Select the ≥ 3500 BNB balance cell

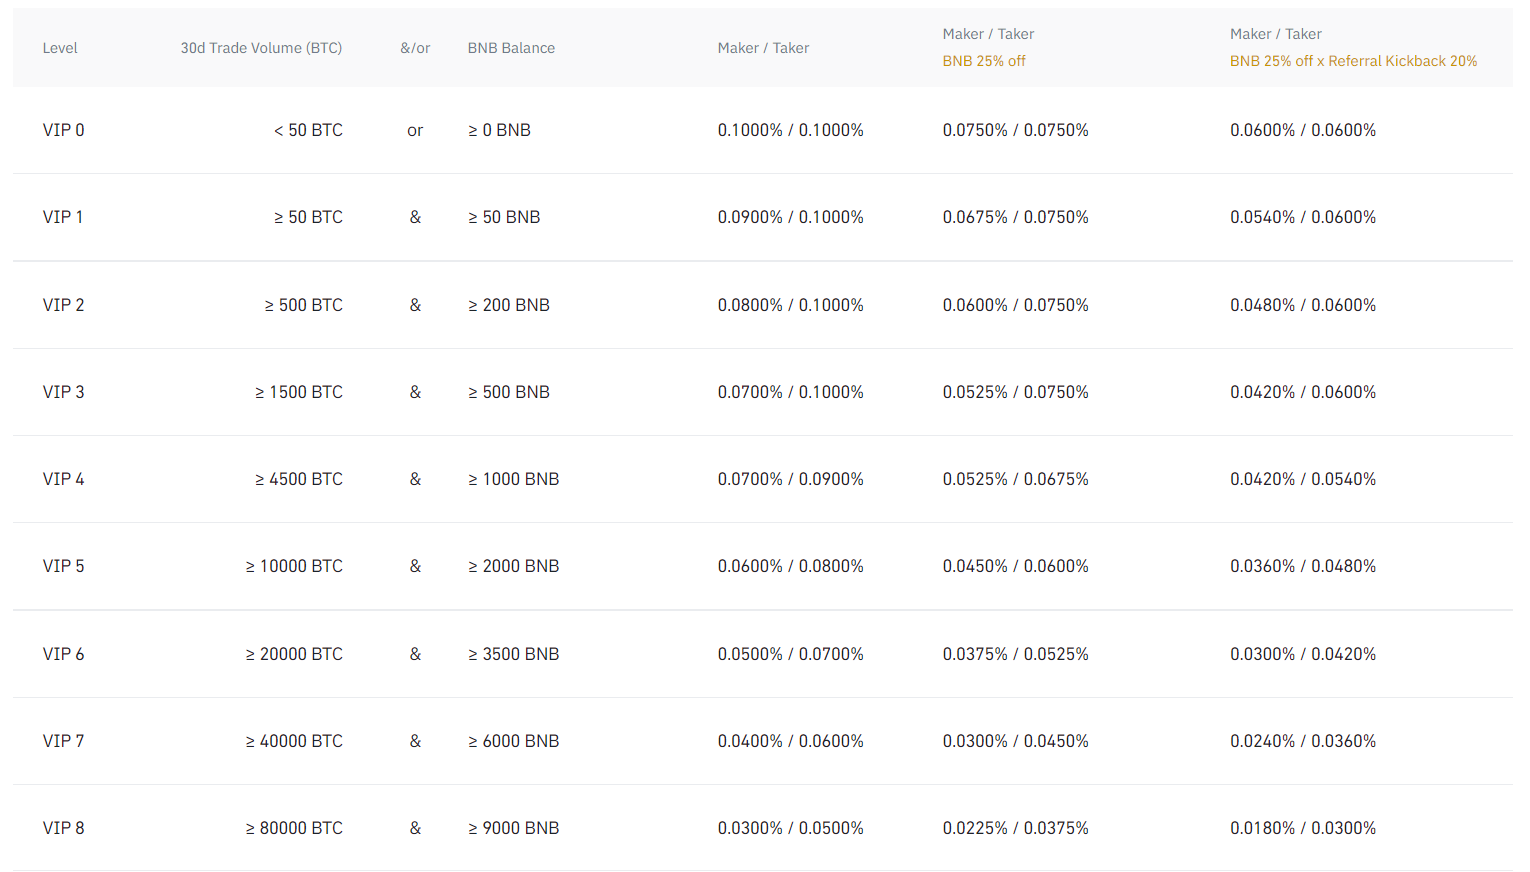pyautogui.click(x=513, y=654)
